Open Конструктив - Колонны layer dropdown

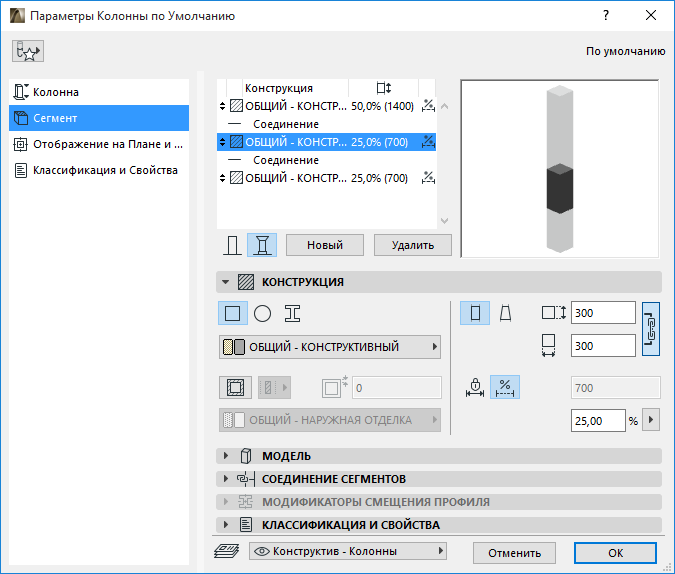(x=348, y=551)
